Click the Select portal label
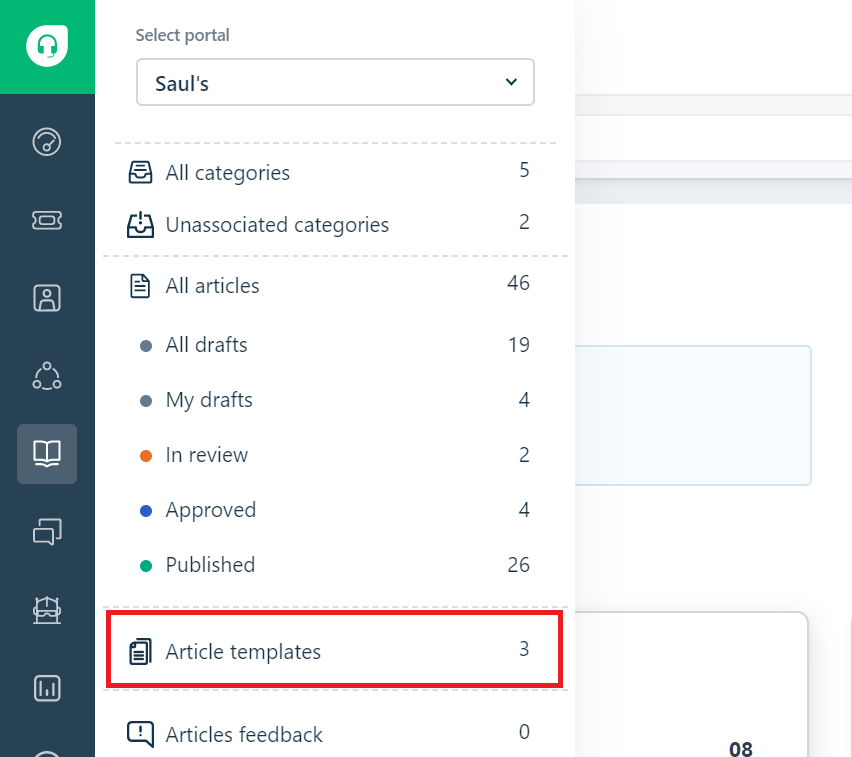852x757 pixels. click(x=183, y=35)
